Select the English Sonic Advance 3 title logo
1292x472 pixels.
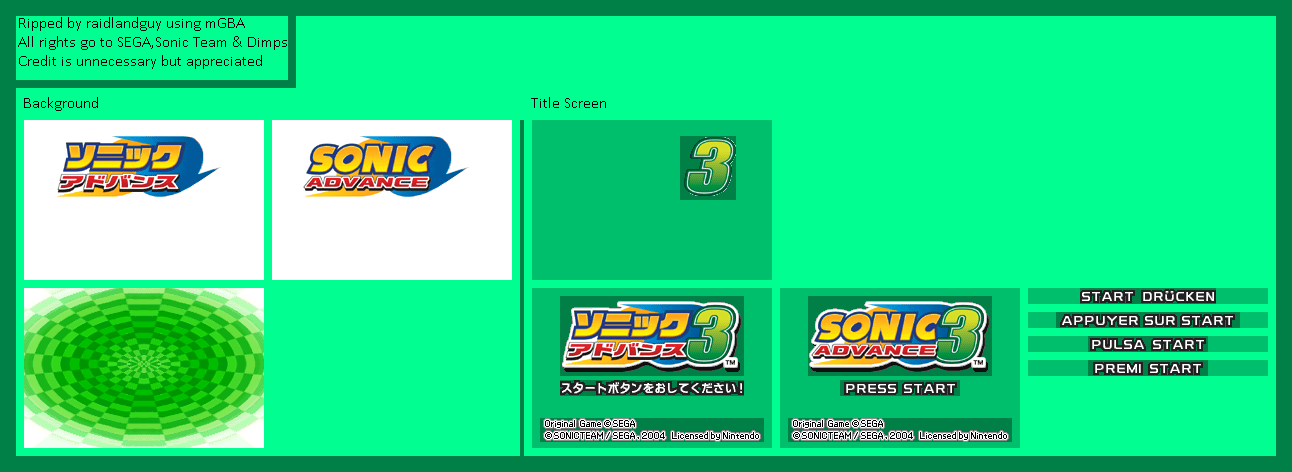pos(900,336)
